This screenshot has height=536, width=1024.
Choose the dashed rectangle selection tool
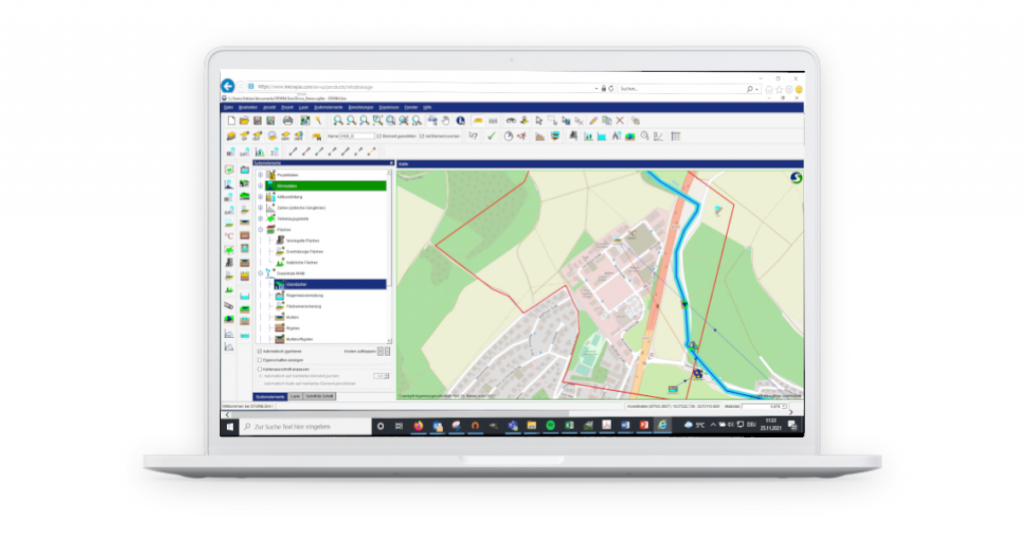pyautogui.click(x=552, y=121)
